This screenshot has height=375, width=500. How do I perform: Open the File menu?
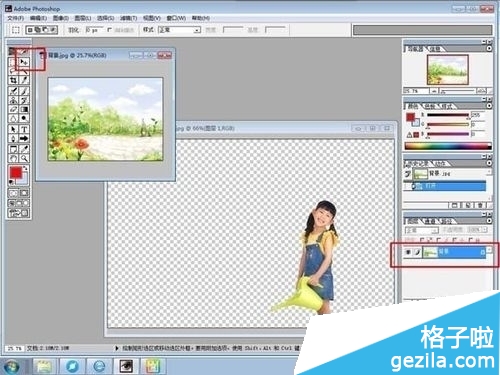click(15, 18)
